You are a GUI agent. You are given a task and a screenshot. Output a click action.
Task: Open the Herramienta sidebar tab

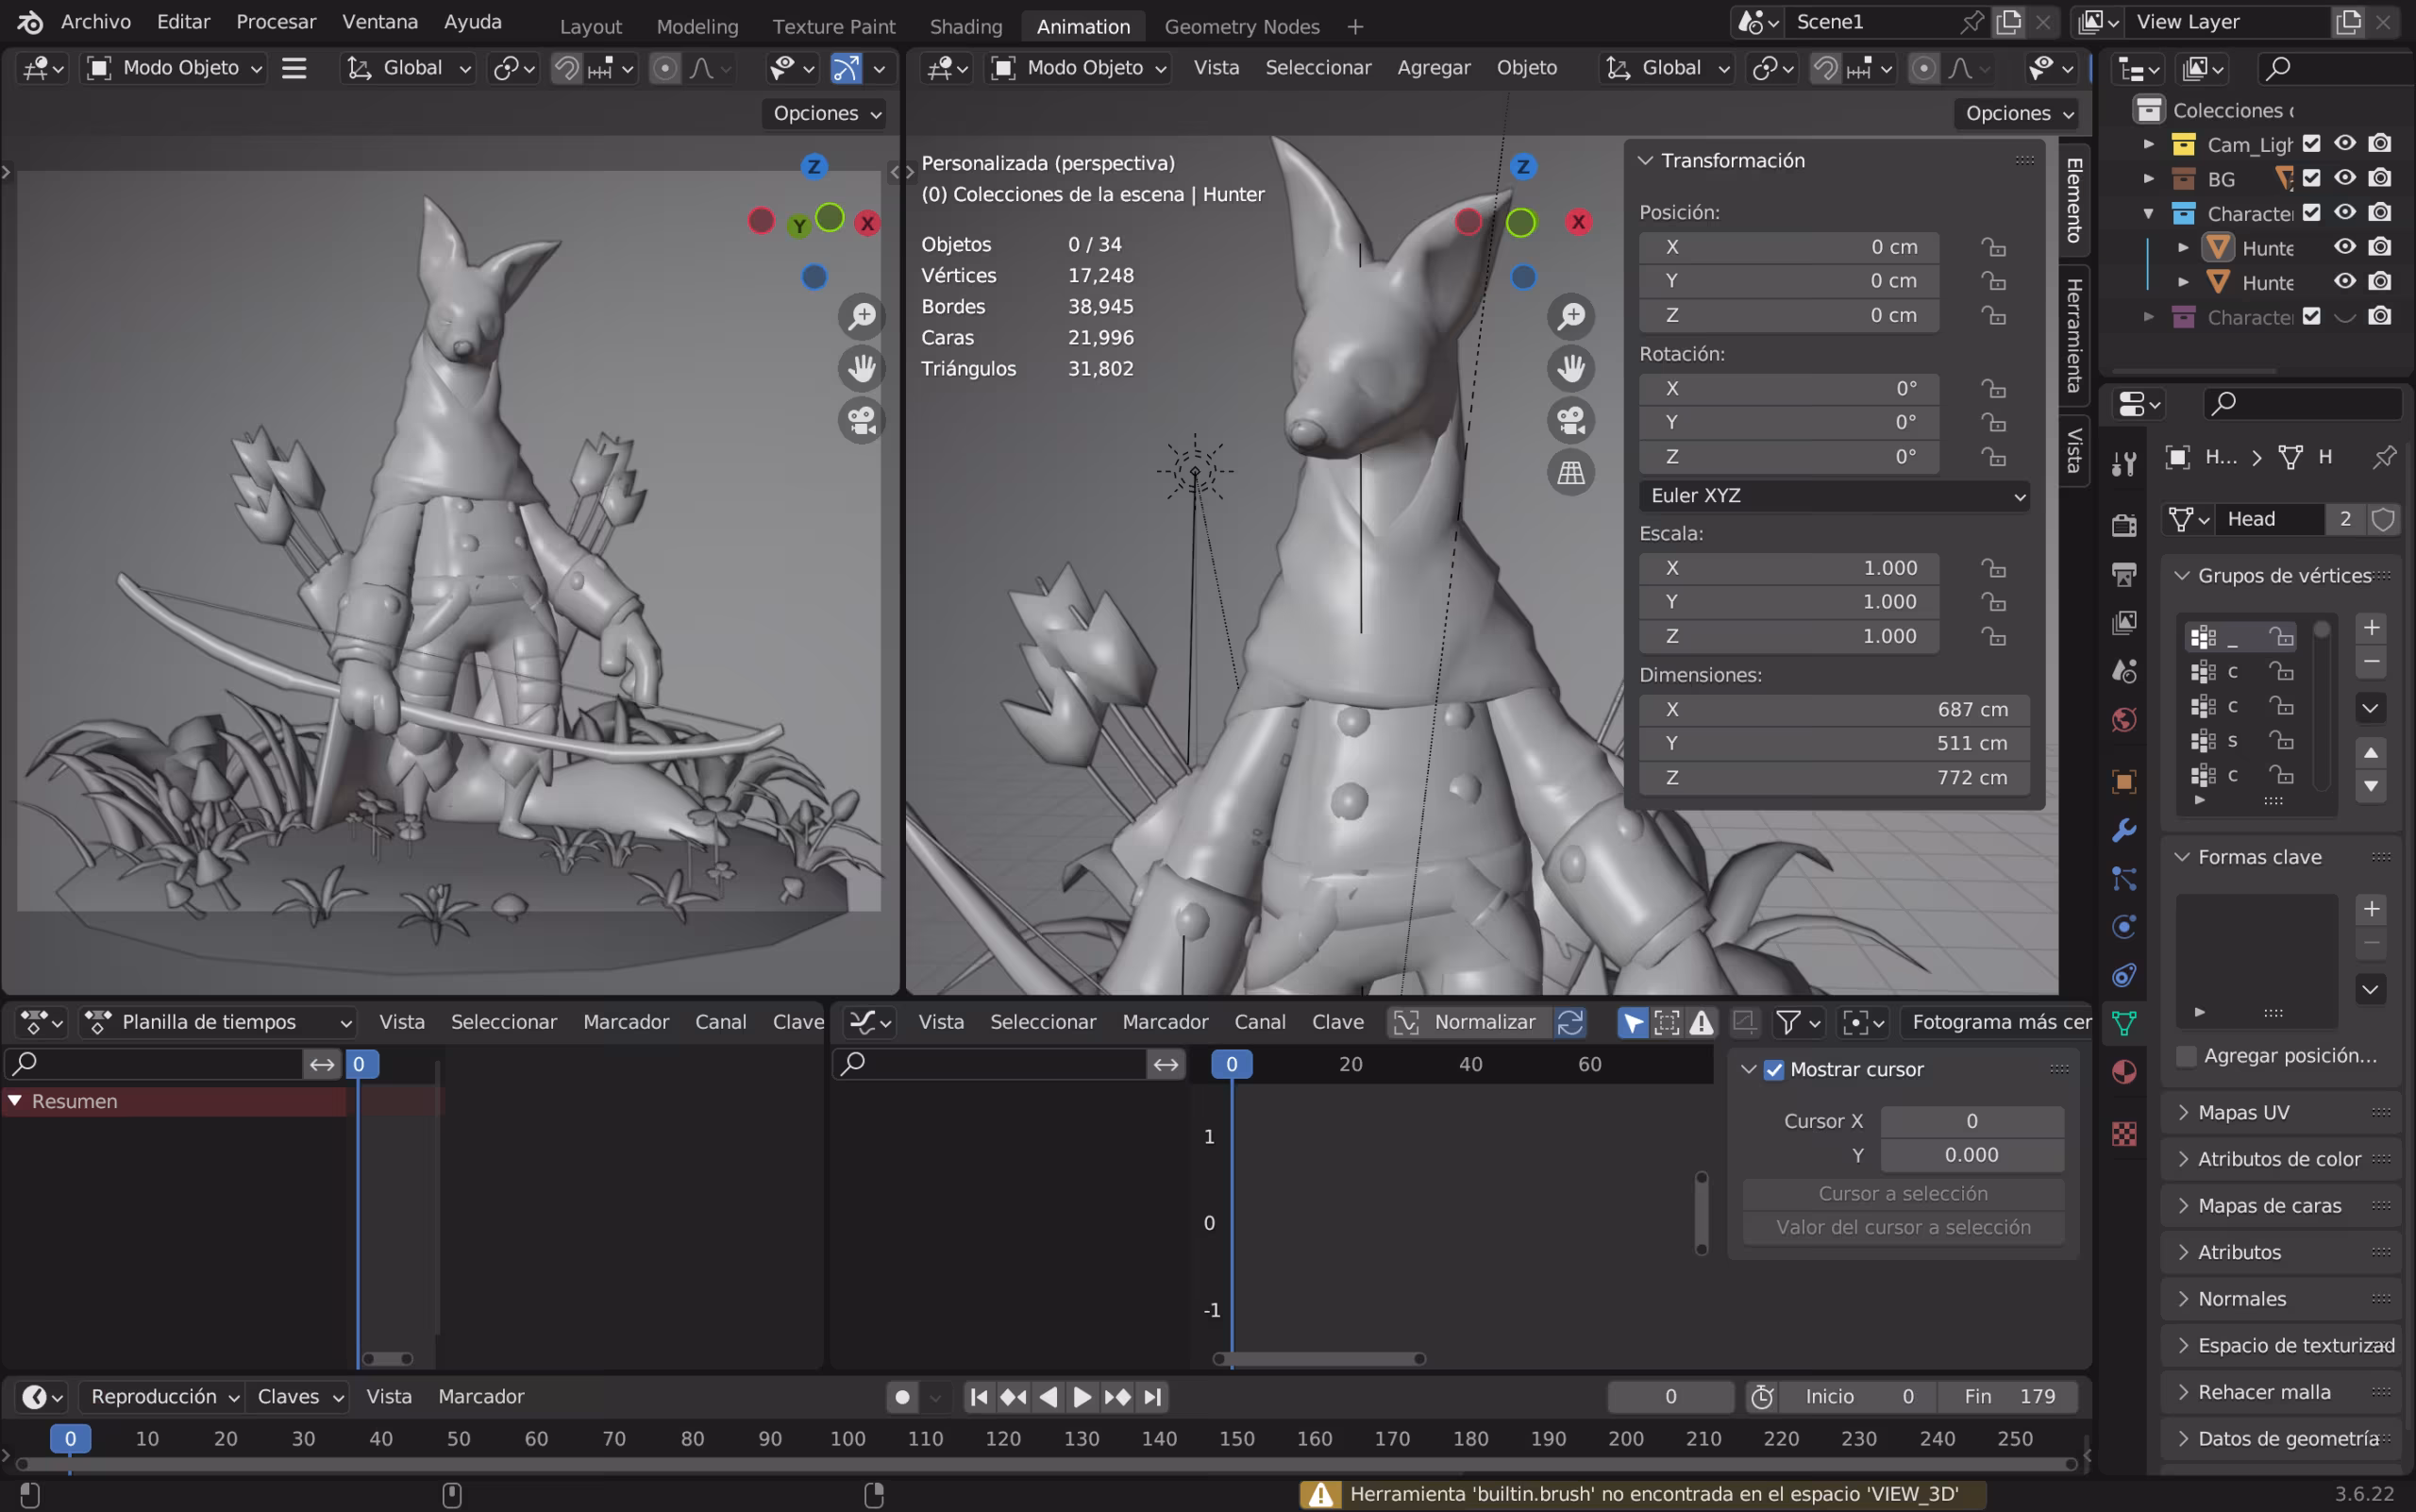[x=2073, y=336]
